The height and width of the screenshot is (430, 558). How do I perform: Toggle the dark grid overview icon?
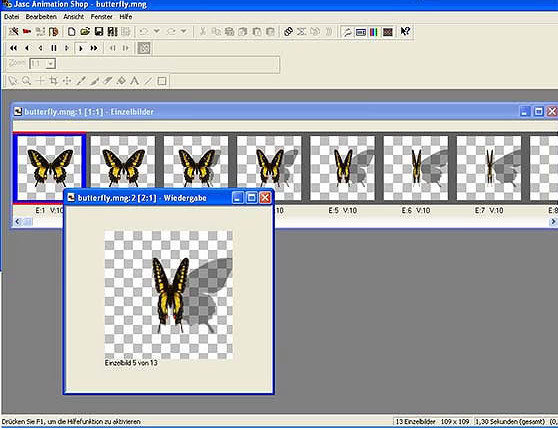(x=388, y=32)
